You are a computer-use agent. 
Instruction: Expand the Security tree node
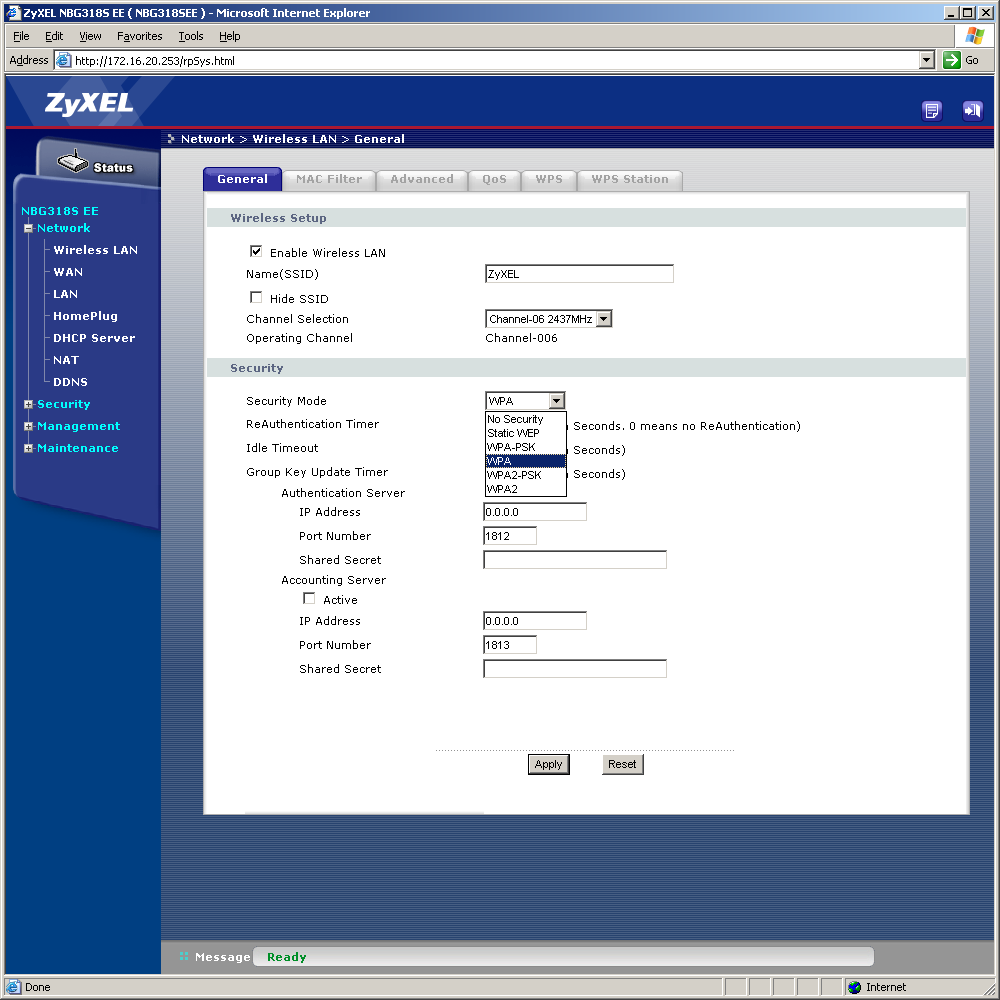pyautogui.click(x=28, y=404)
